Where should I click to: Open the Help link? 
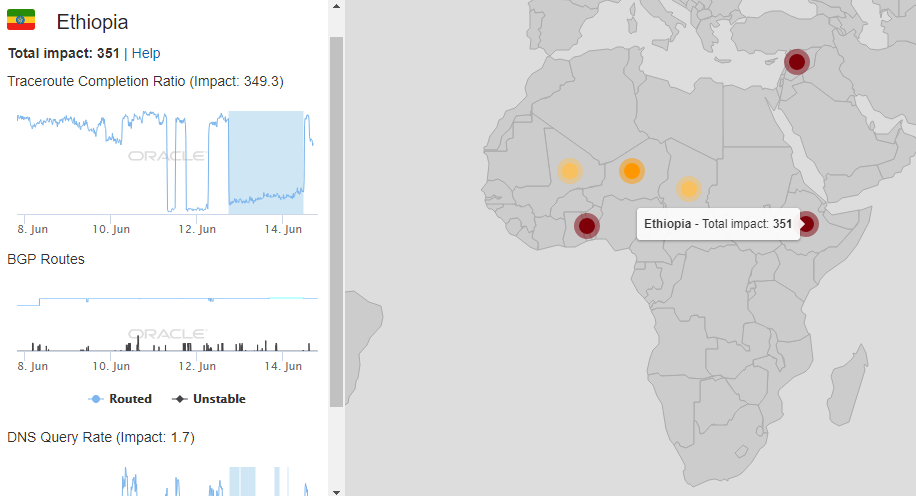146,53
